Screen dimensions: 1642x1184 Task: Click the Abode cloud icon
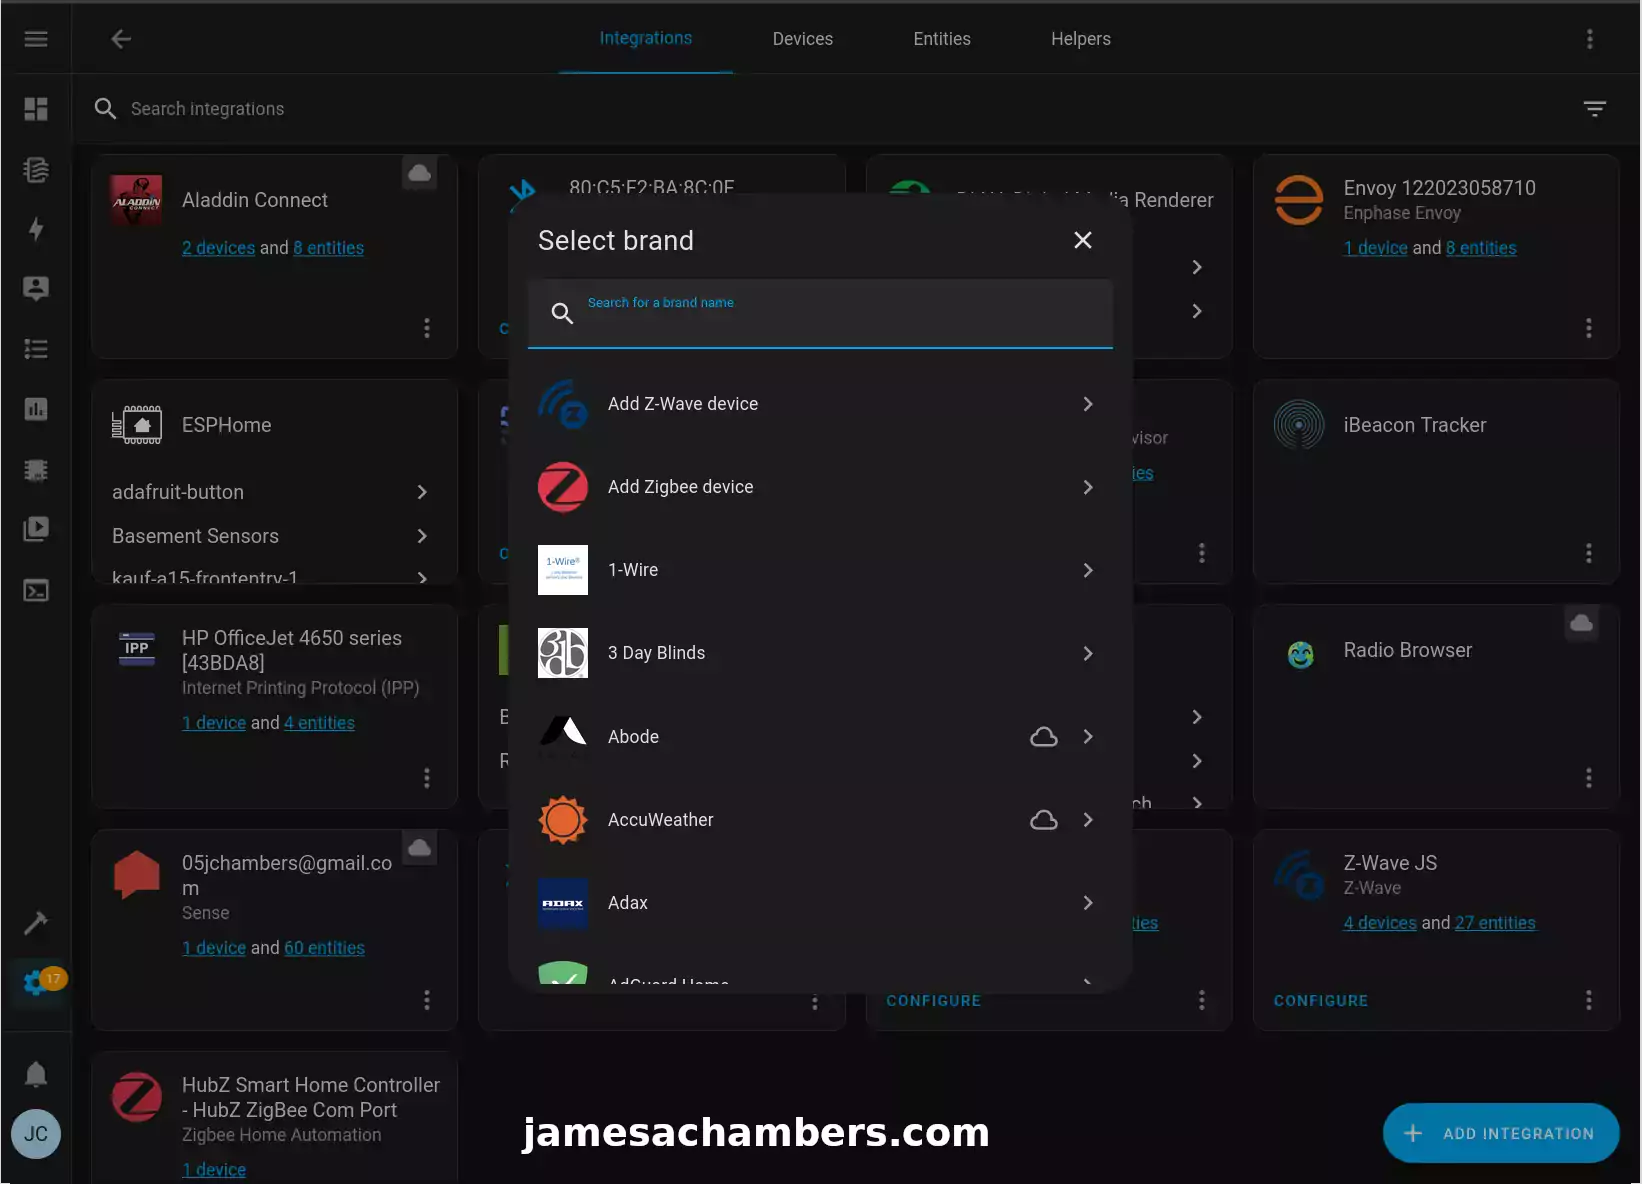[1044, 737]
